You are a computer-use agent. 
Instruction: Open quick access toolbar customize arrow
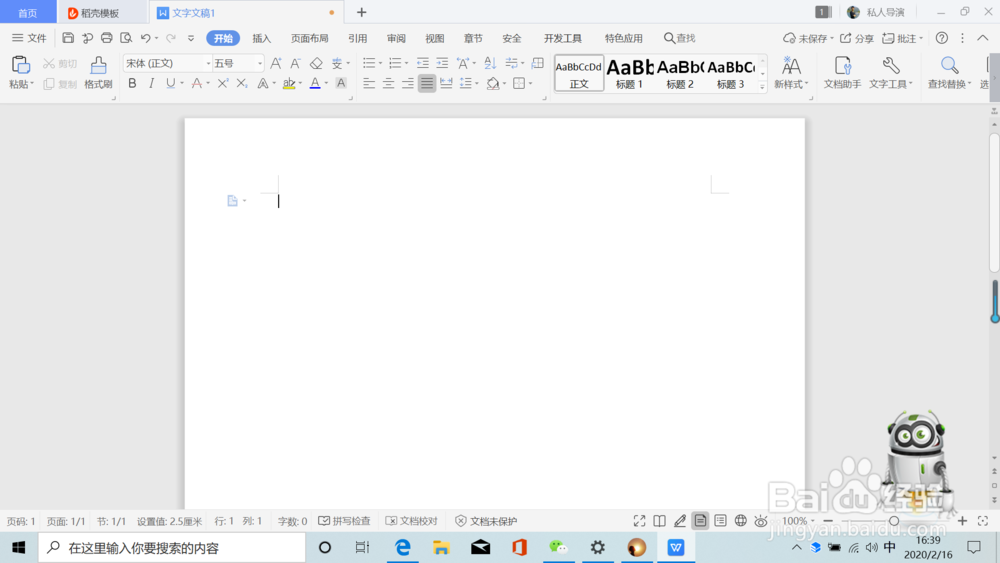(191, 38)
